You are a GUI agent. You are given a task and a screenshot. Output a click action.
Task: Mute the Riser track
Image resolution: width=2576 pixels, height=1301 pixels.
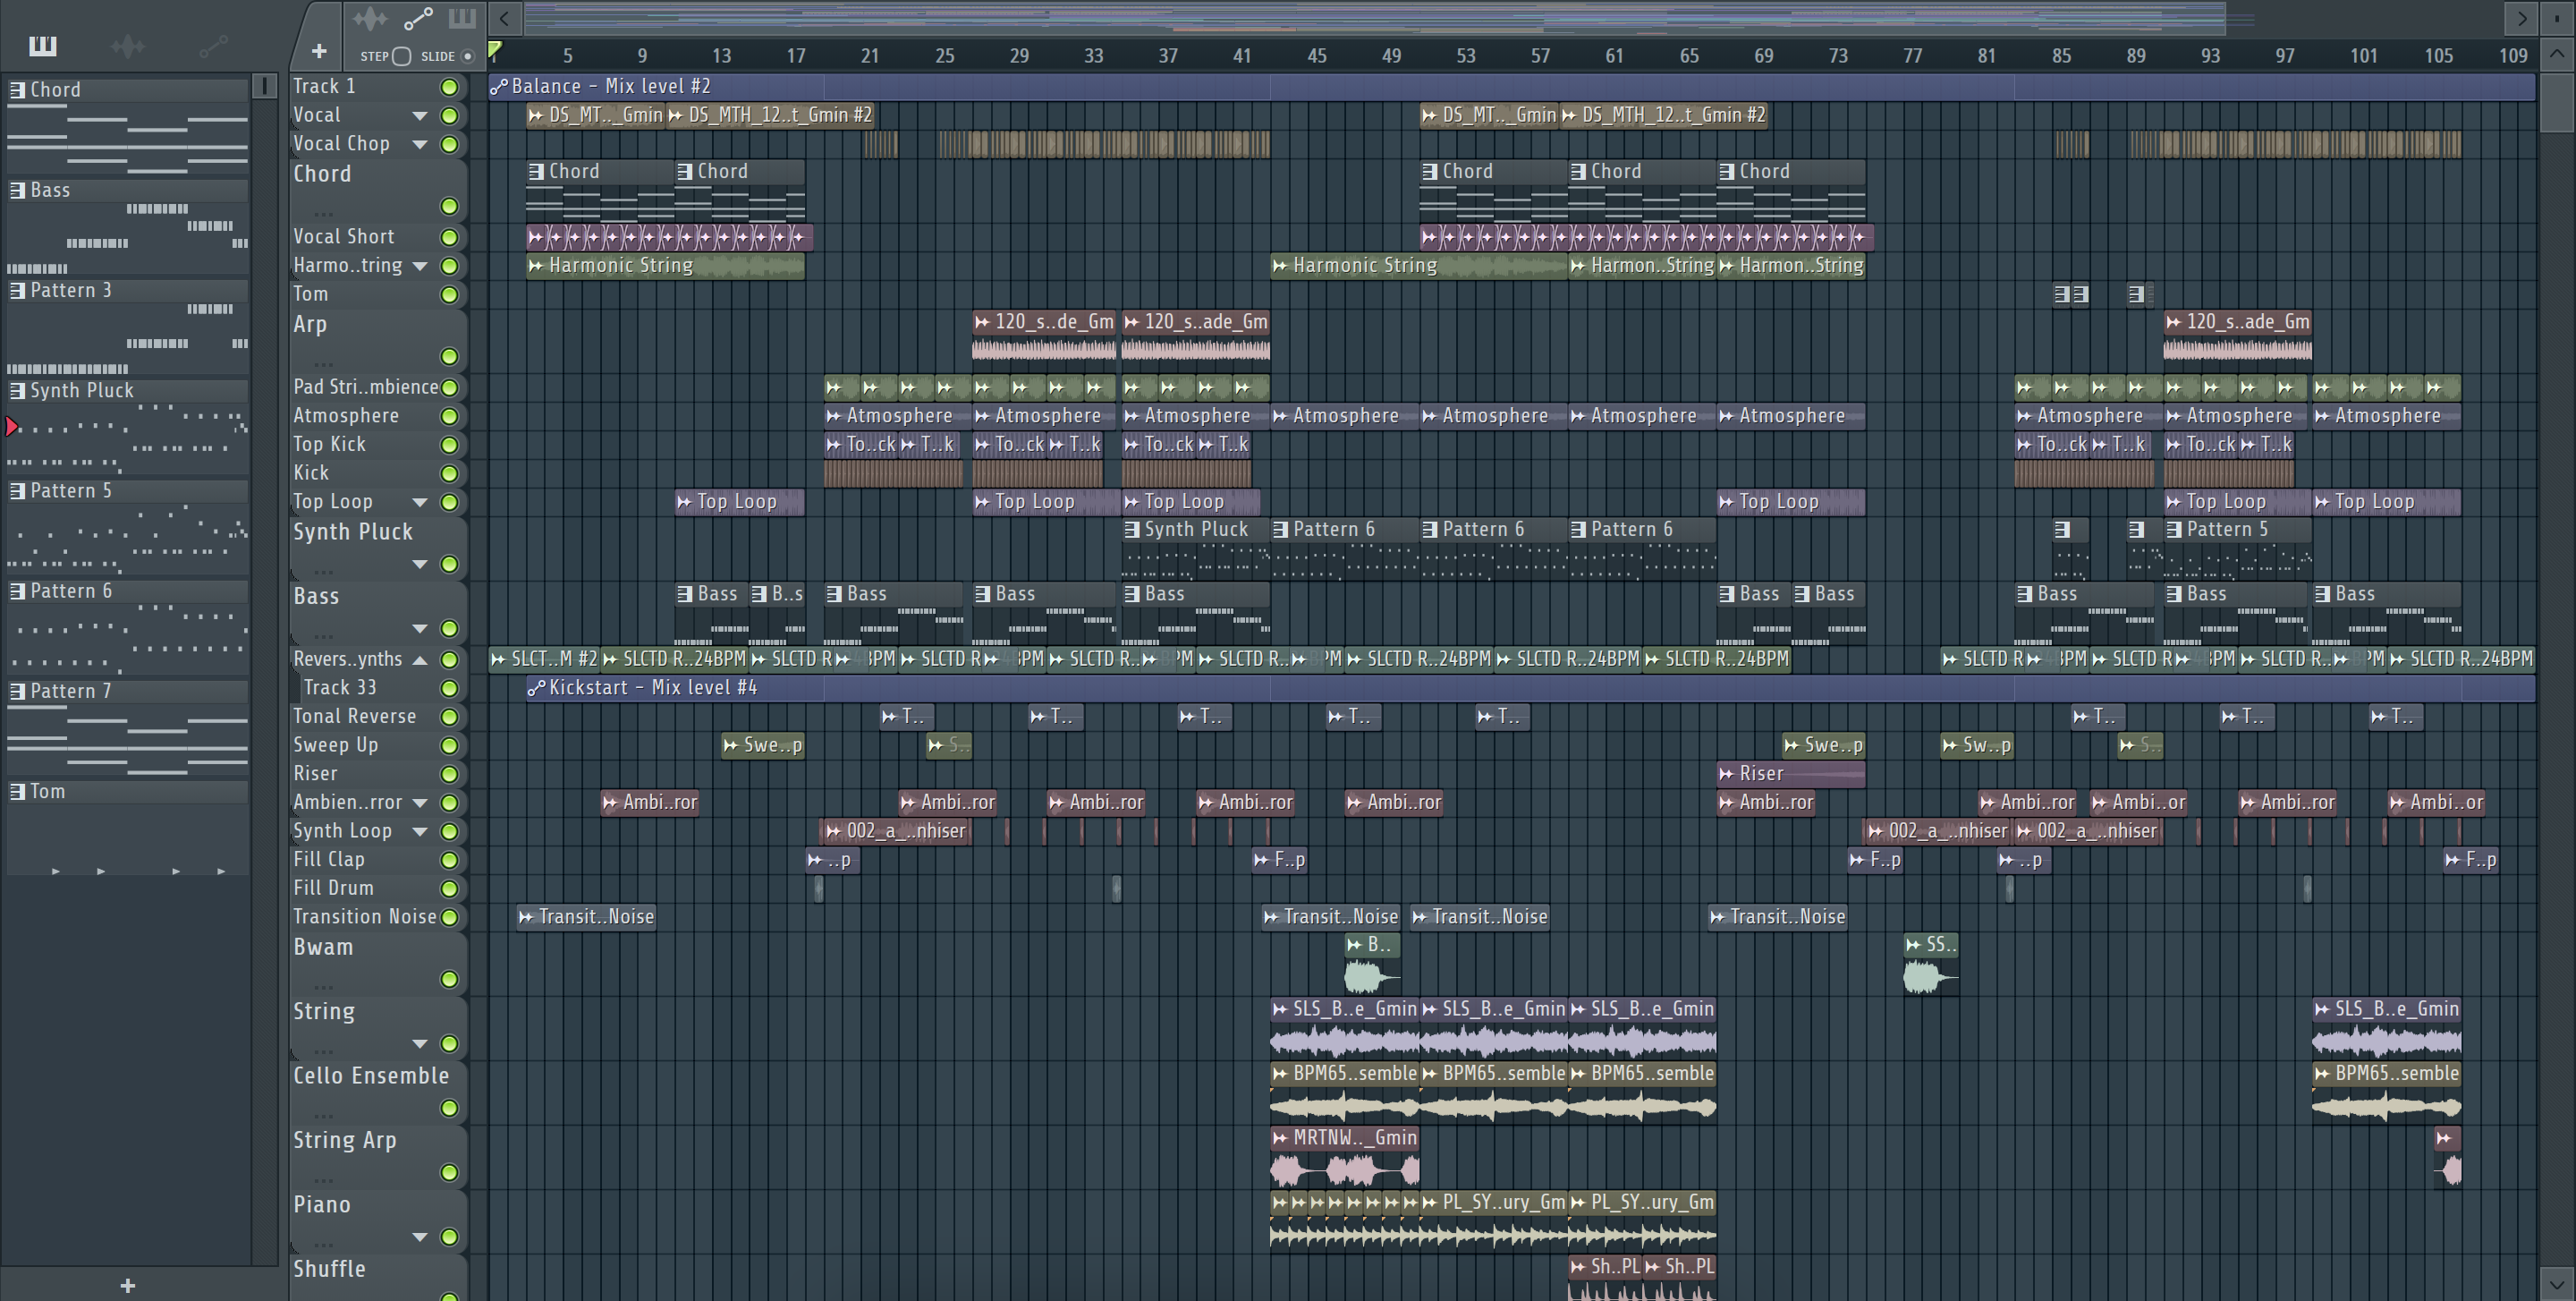coord(449,774)
